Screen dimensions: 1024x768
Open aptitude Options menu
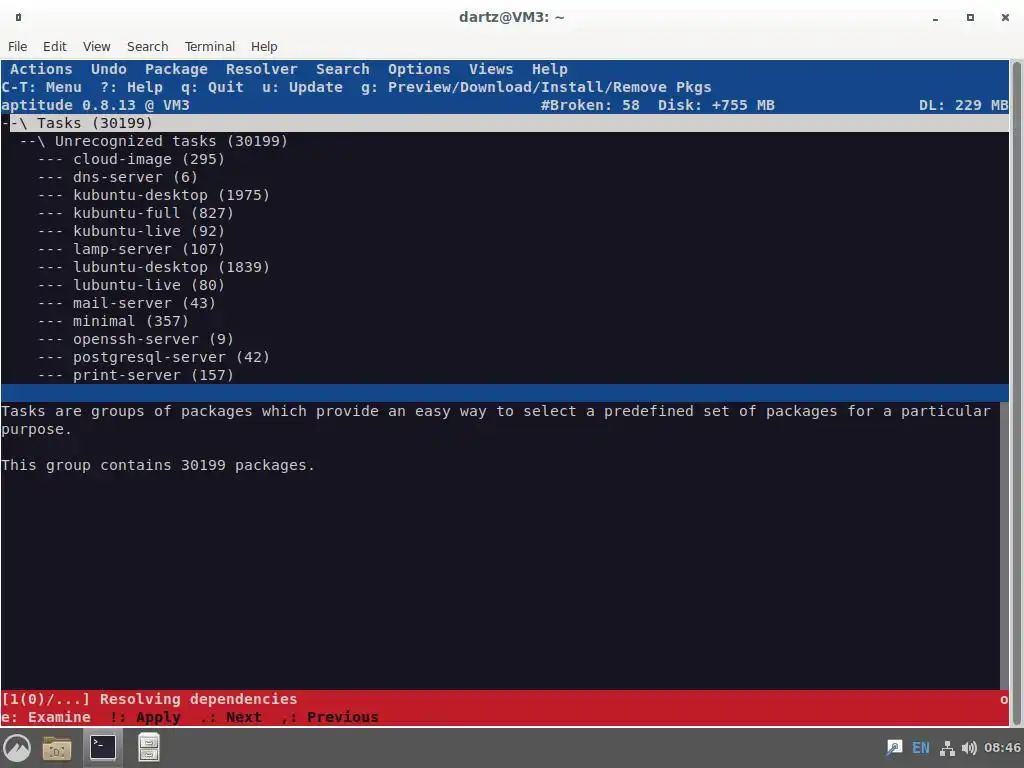419,69
